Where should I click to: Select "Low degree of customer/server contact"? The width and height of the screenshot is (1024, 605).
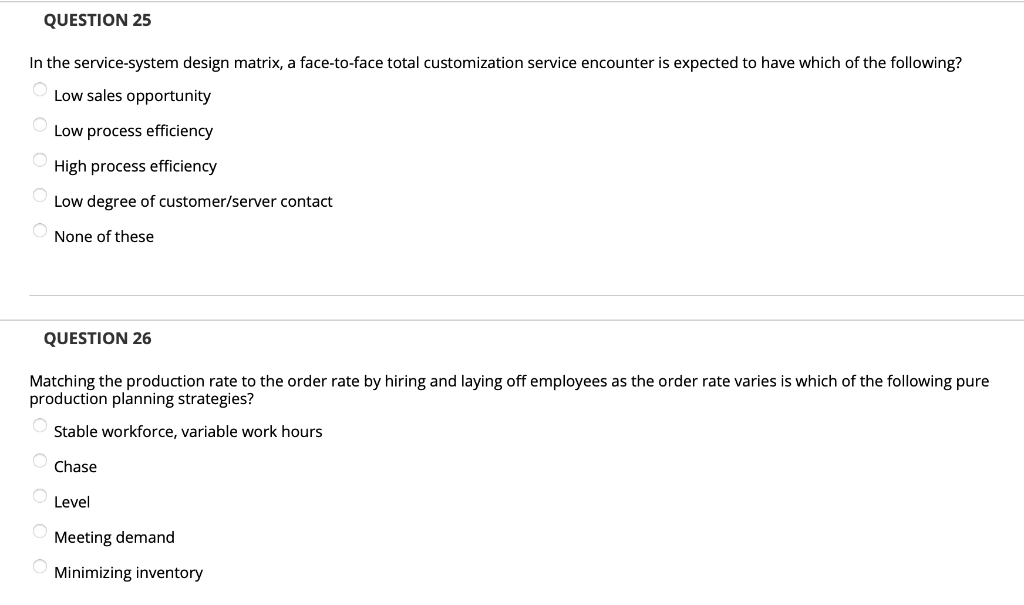click(x=40, y=194)
